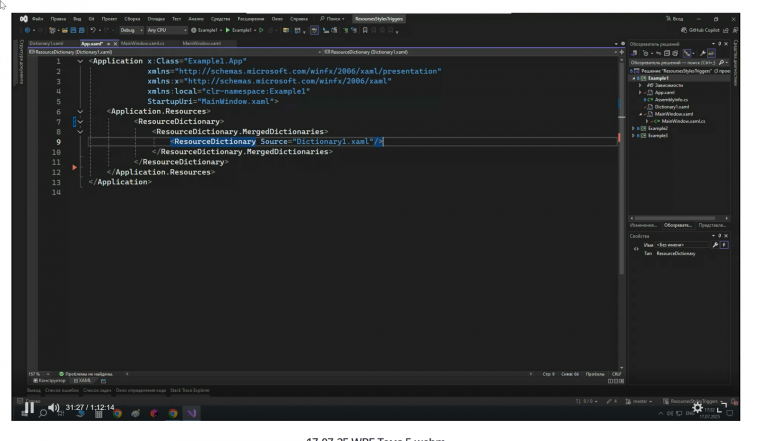
Task: Start without debugging using outlined play icon
Action: (261, 30)
